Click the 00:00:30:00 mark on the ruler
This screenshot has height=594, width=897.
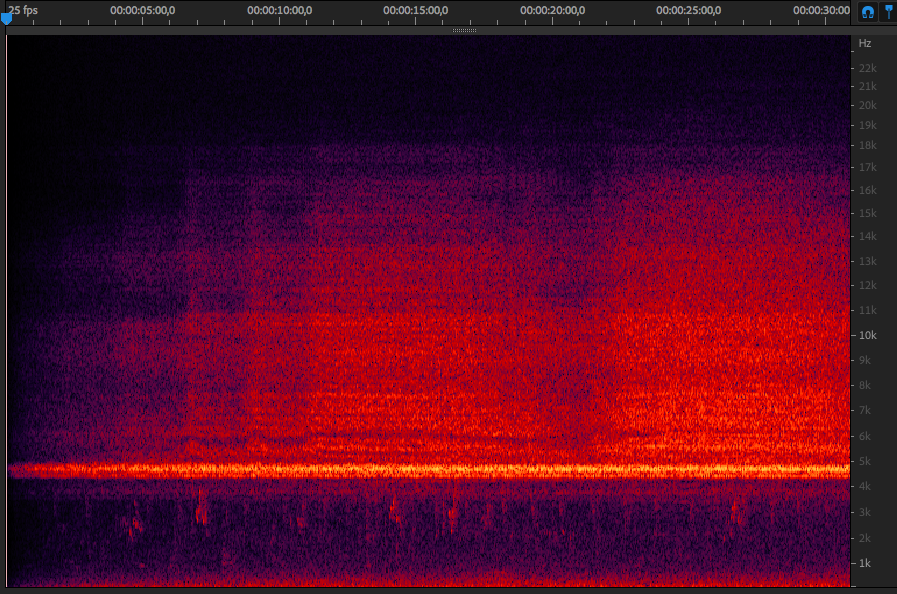822,10
